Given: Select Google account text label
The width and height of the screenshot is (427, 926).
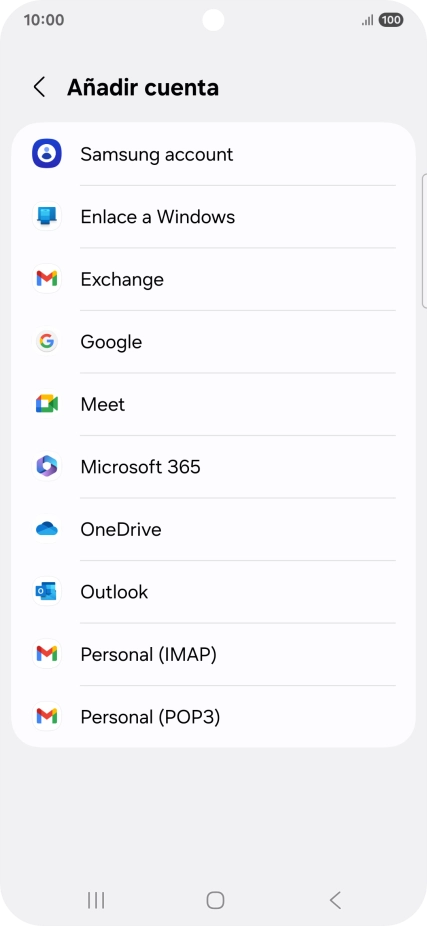Looking at the screenshot, I should pos(111,342).
